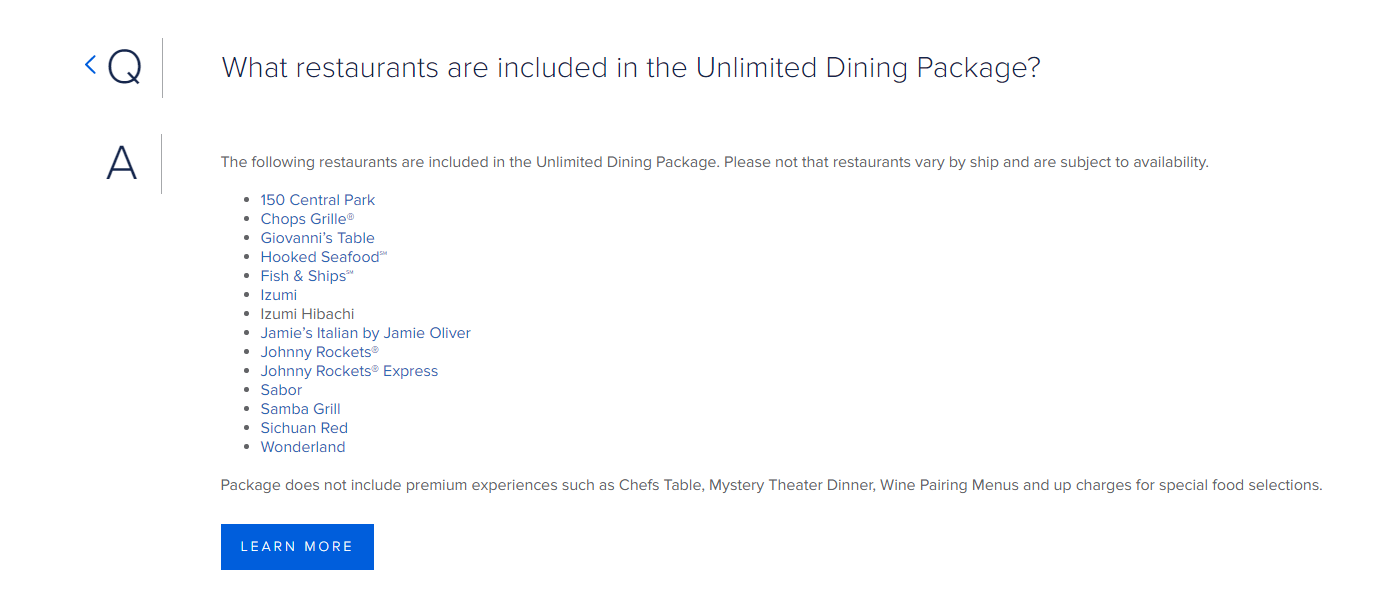Viewport: 1385px width, 599px height.
Task: Open the Johnny Rockets link
Action: click(x=320, y=352)
